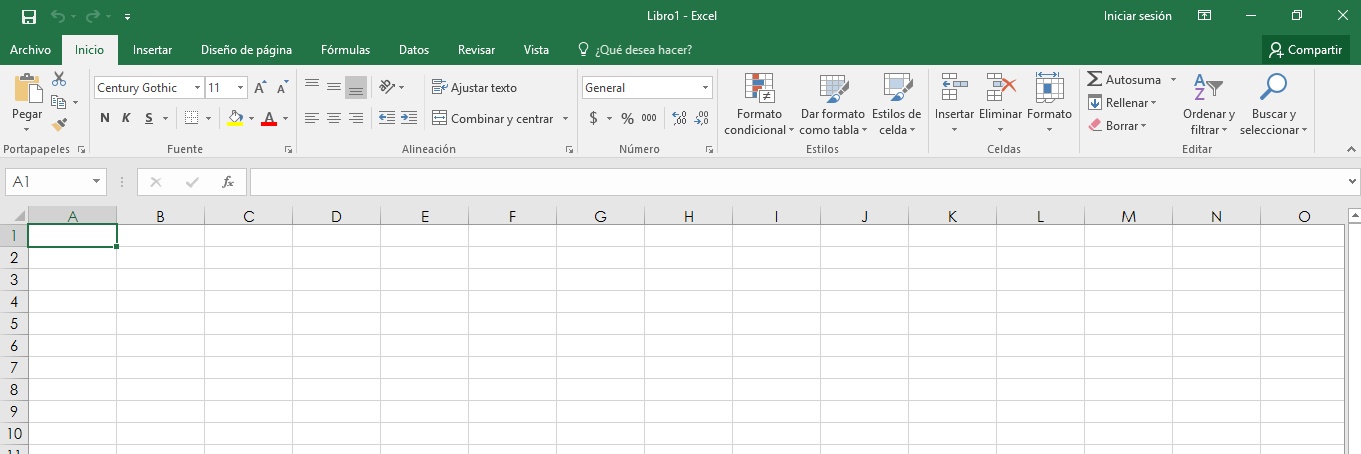Open the Century Gothic font name dropdown

(x=197, y=88)
